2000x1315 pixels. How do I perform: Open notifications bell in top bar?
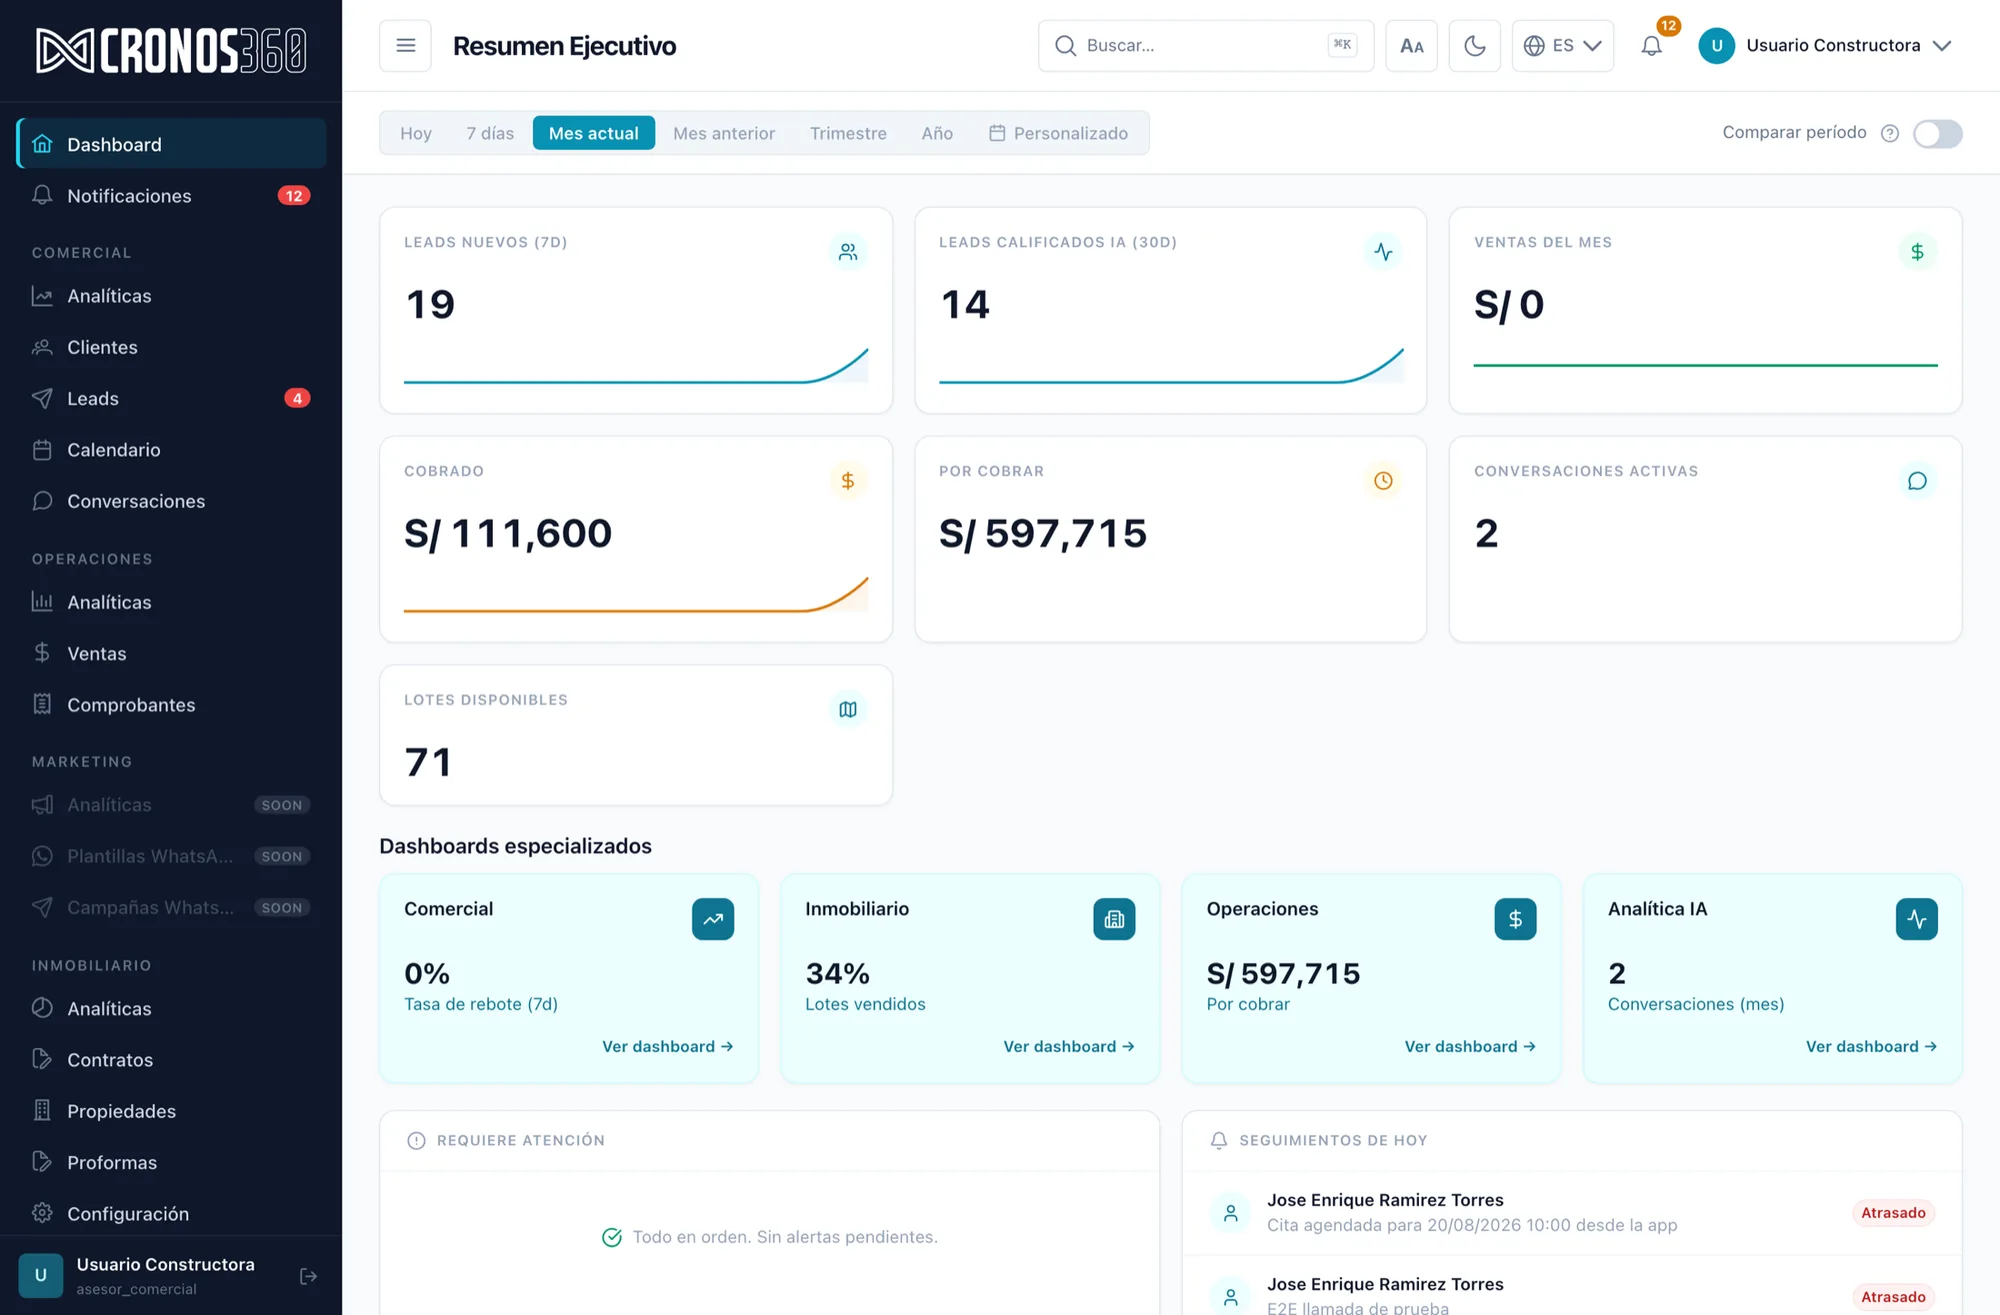point(1651,46)
